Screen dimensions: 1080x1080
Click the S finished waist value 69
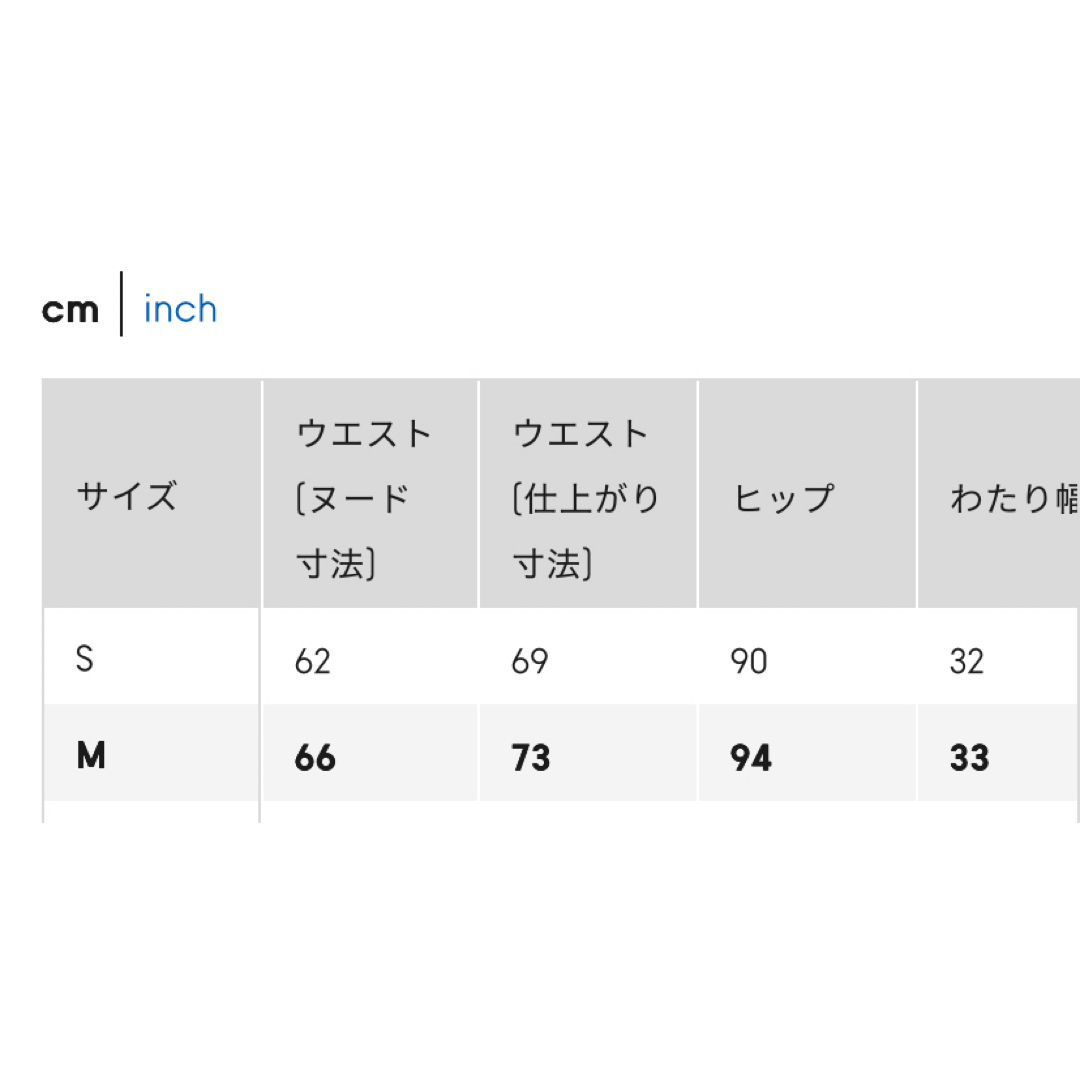(x=530, y=661)
